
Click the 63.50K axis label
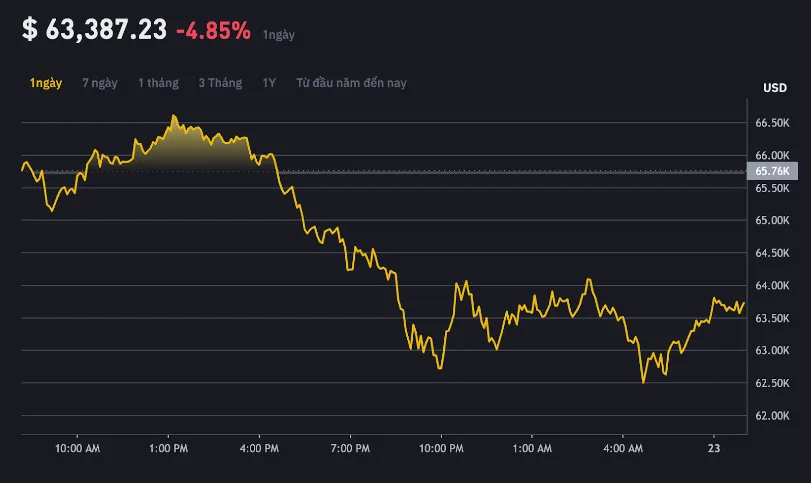pyautogui.click(x=772, y=318)
